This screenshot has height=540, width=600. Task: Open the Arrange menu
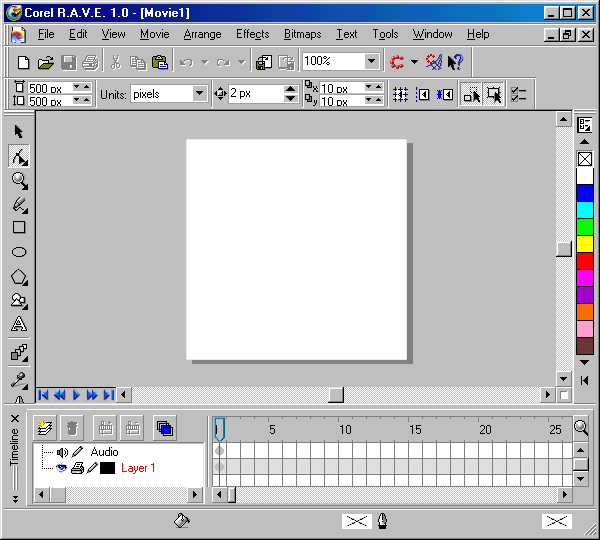click(x=202, y=34)
